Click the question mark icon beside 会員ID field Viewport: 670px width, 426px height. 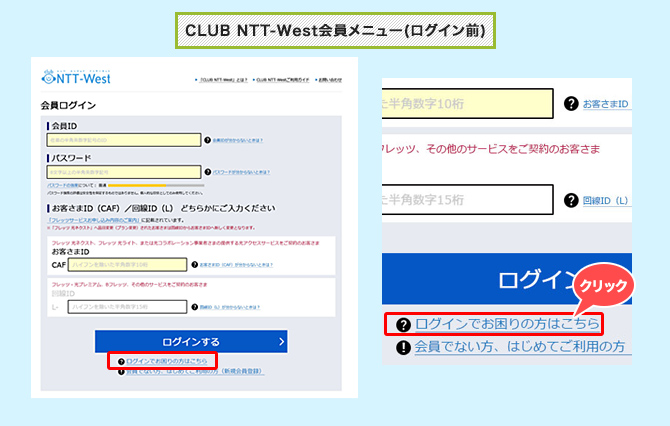(x=208, y=140)
